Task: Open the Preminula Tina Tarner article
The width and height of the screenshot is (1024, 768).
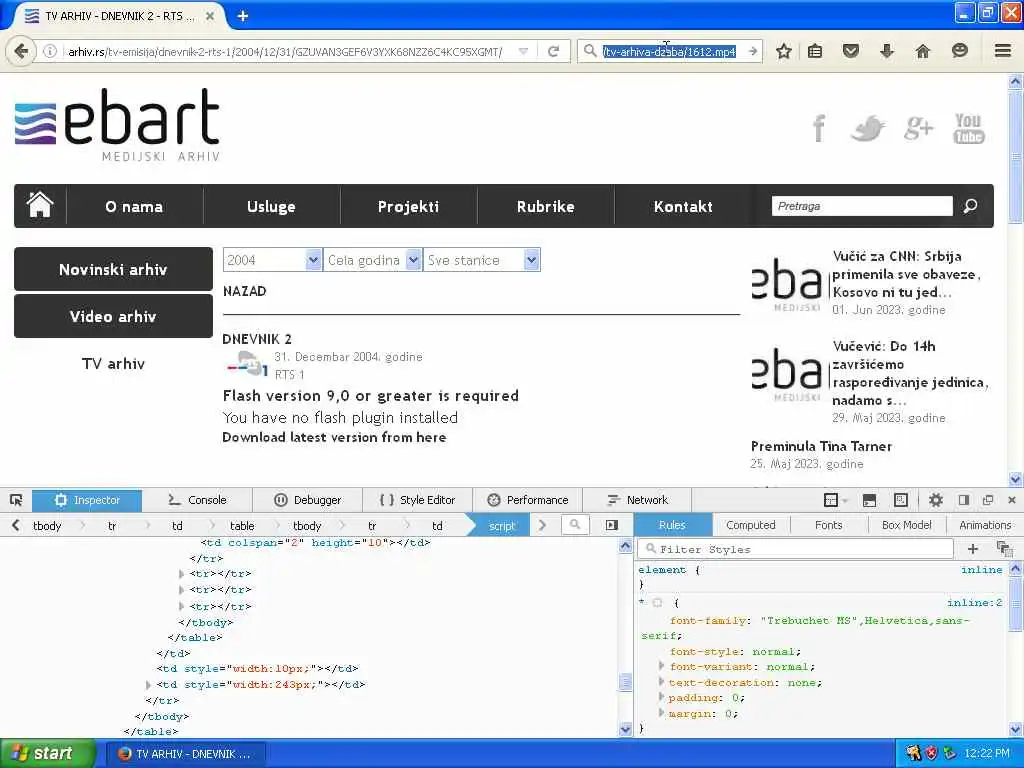Action: tap(821, 446)
